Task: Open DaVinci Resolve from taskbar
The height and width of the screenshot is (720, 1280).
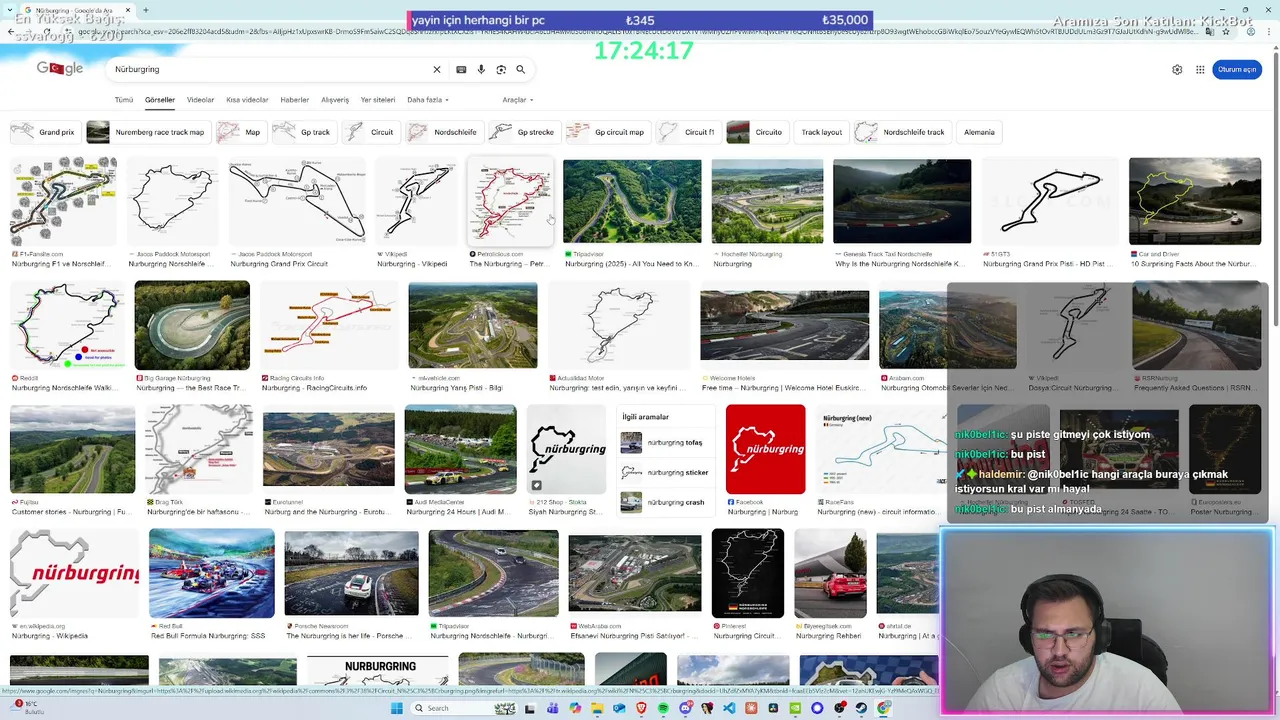Action: 773,708
